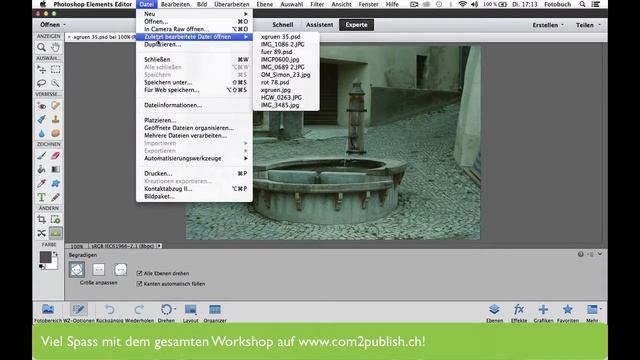Select the Spot Healing Brush tool
The width and height of the screenshot is (640, 360).
coord(56,105)
